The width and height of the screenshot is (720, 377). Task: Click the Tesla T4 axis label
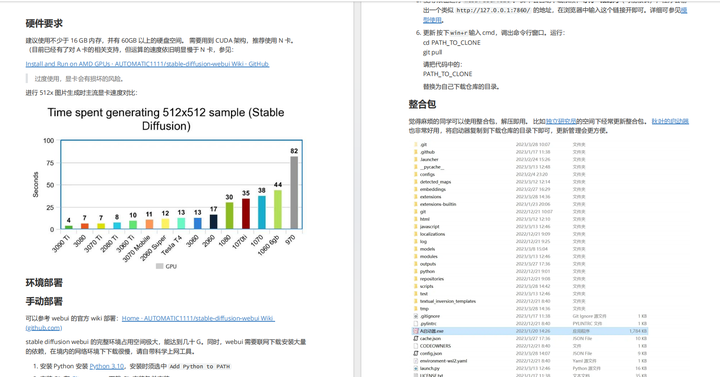tap(172, 245)
